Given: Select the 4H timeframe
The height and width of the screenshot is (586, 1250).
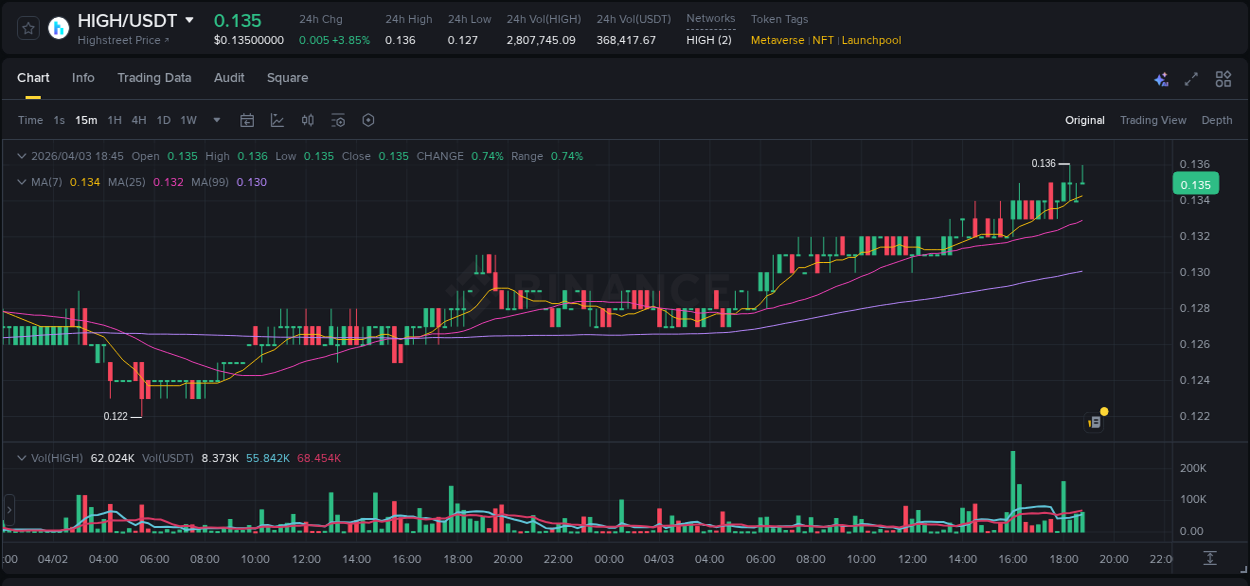Looking at the screenshot, I should tap(139, 120).
